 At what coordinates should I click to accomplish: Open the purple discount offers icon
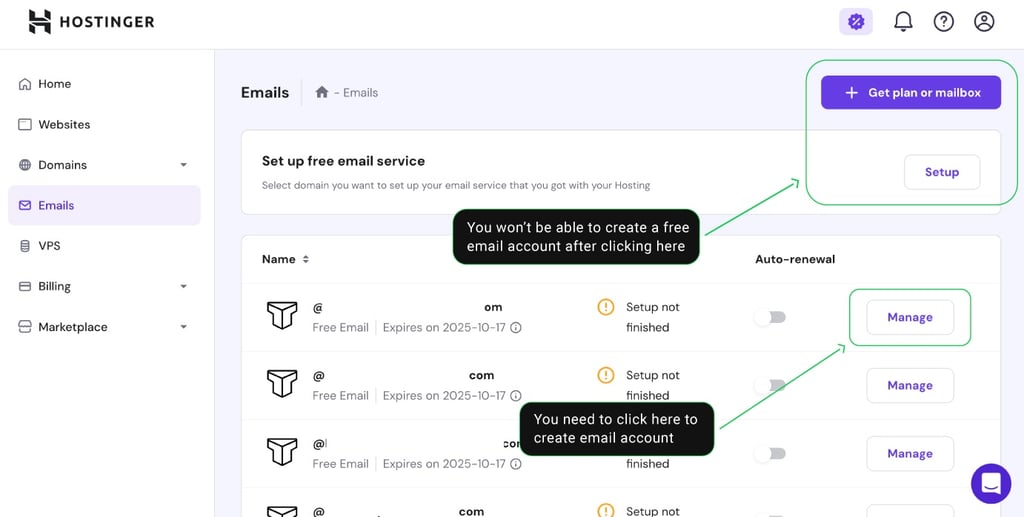pyautogui.click(x=856, y=22)
